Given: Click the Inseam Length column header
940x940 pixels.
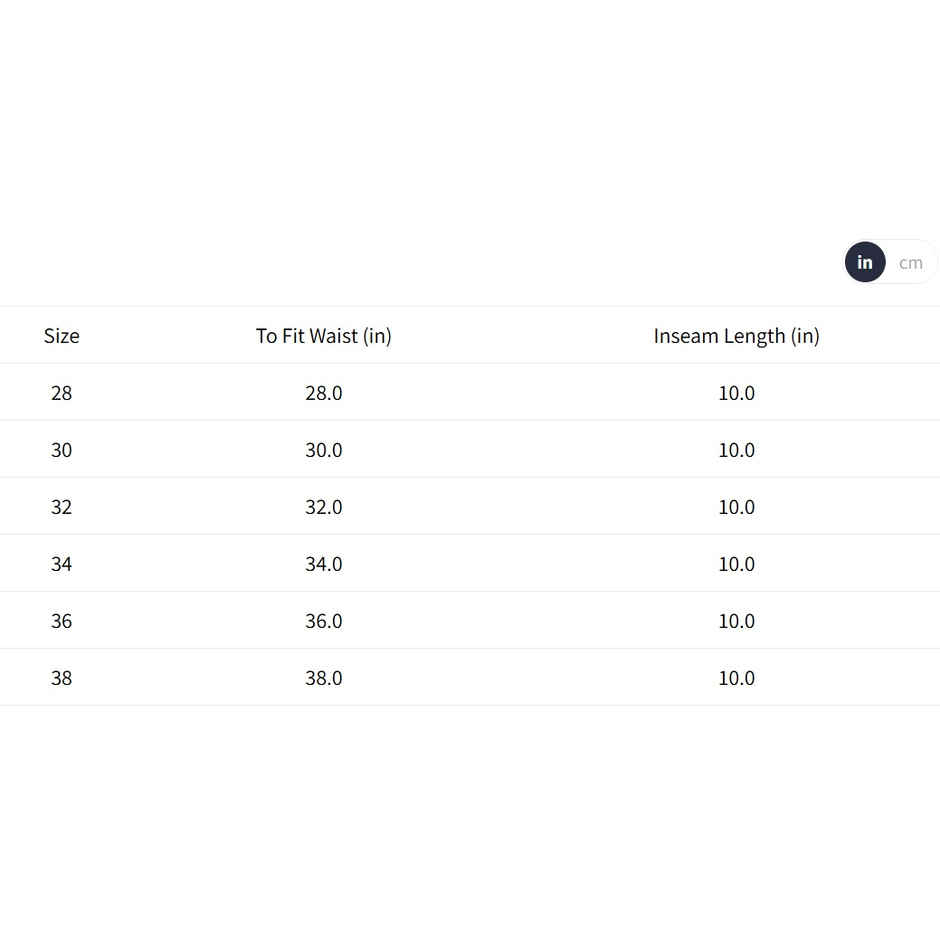Looking at the screenshot, I should (x=736, y=336).
